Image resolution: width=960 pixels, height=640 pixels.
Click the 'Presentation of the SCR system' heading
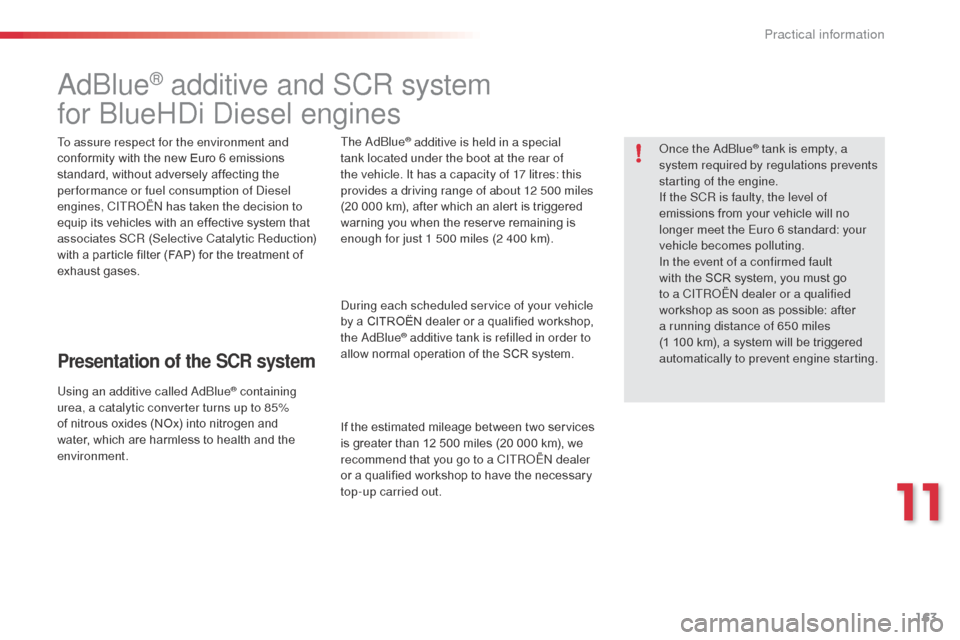pyautogui.click(x=186, y=361)
